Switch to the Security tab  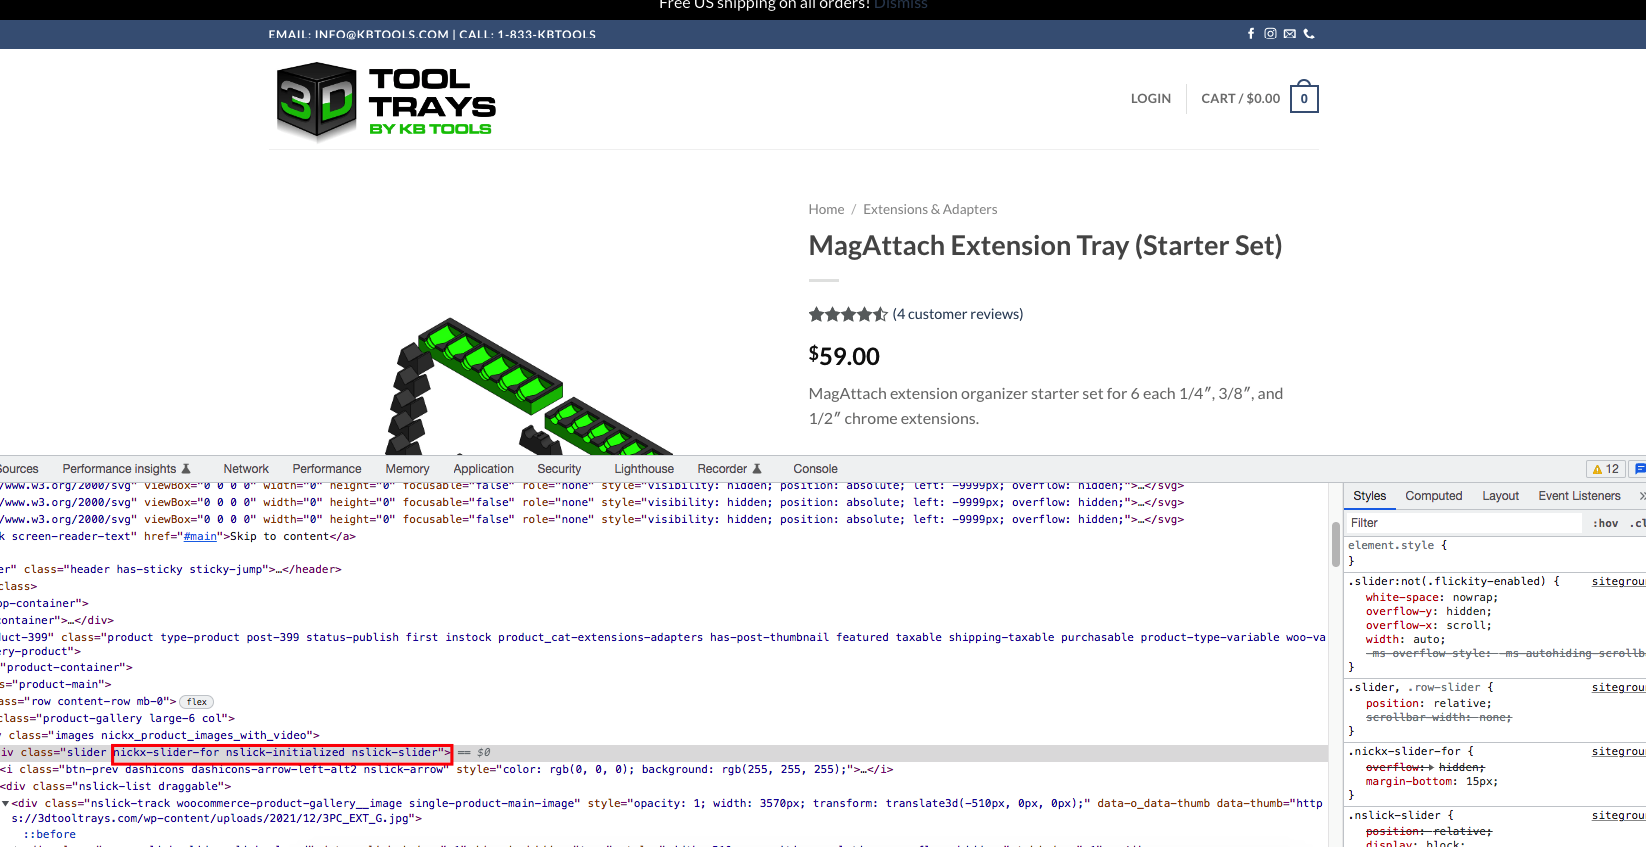tap(559, 469)
